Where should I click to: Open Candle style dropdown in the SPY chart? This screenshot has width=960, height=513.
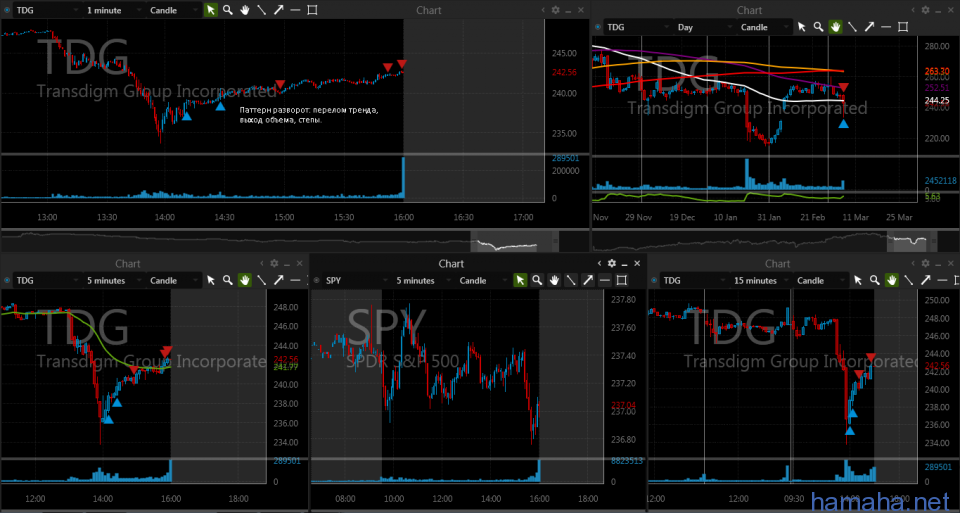pos(483,280)
